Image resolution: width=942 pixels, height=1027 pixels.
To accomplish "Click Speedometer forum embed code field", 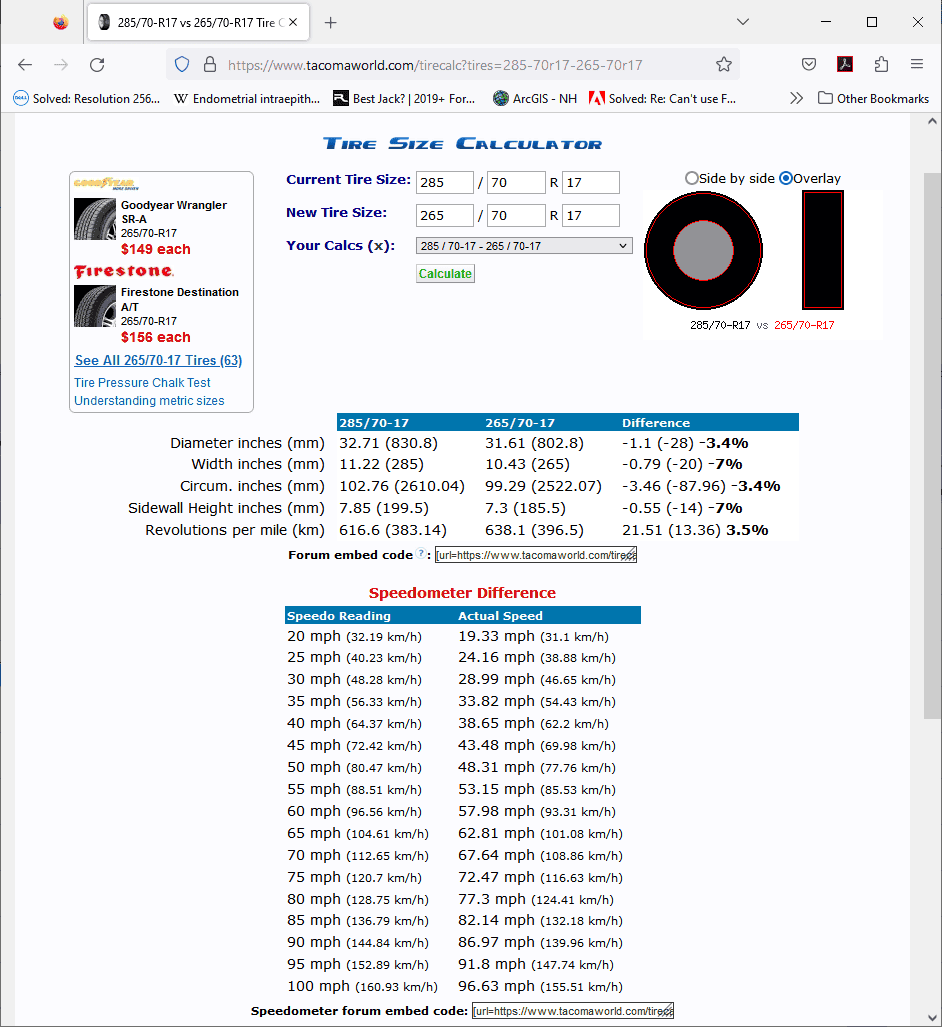I will coord(573,1011).
